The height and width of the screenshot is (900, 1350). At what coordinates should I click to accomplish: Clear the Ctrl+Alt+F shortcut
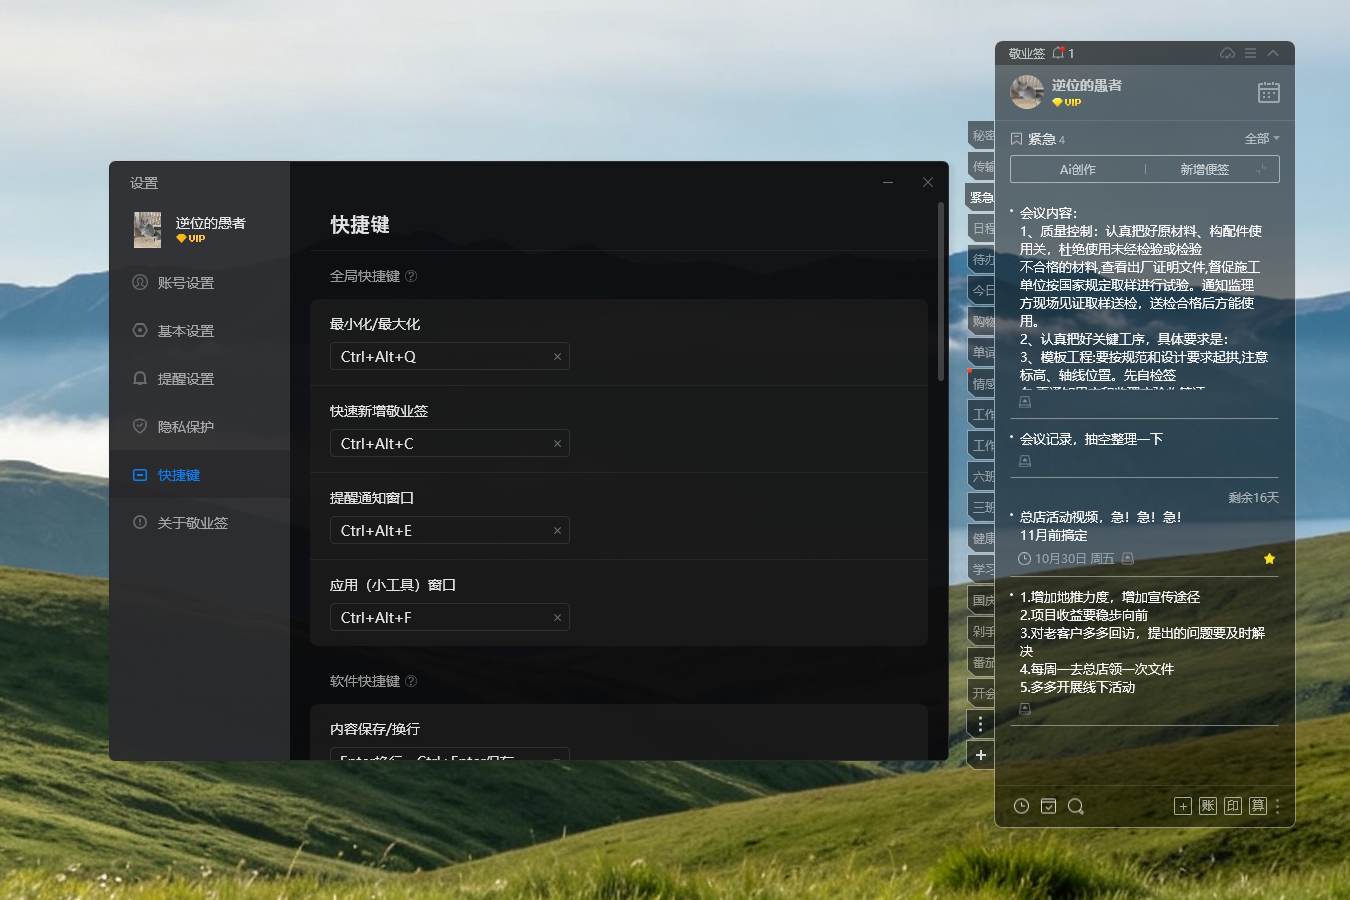pyautogui.click(x=557, y=618)
